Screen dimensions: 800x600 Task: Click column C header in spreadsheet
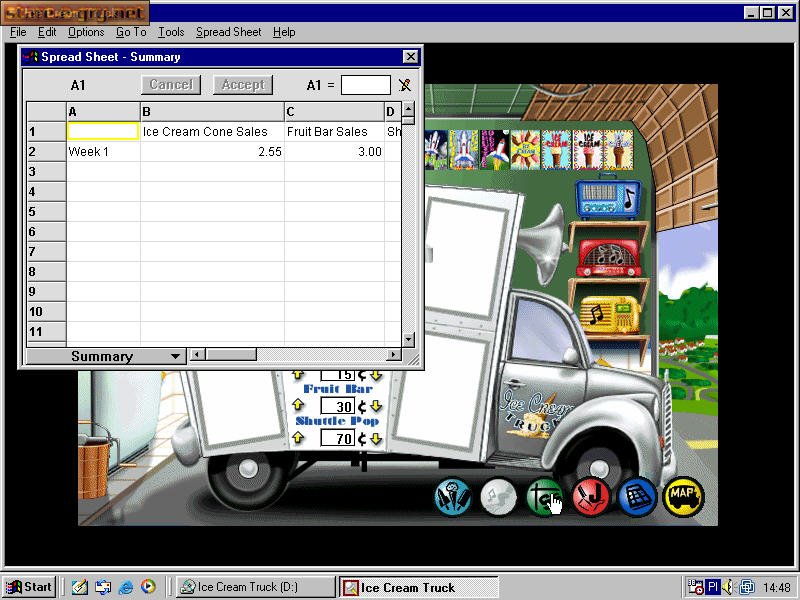334,112
